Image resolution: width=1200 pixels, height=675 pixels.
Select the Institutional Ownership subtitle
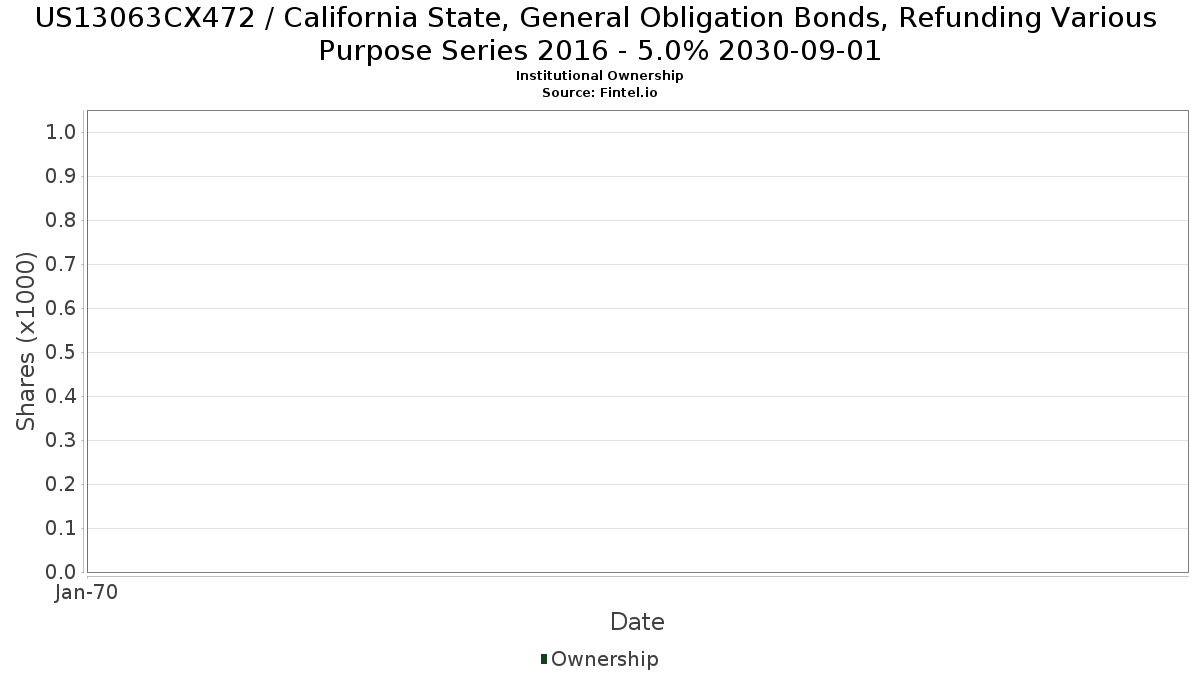tap(599, 76)
